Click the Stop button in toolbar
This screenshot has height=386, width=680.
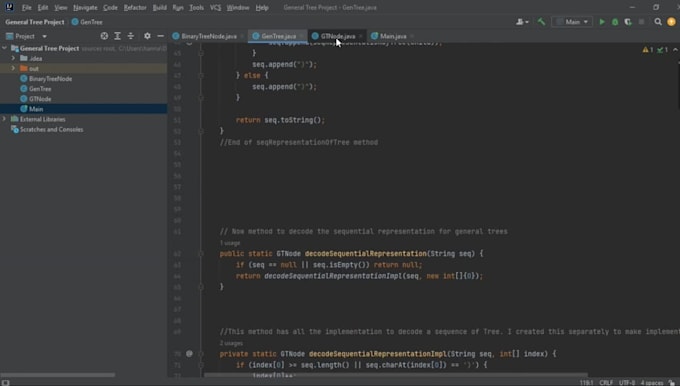641,22
